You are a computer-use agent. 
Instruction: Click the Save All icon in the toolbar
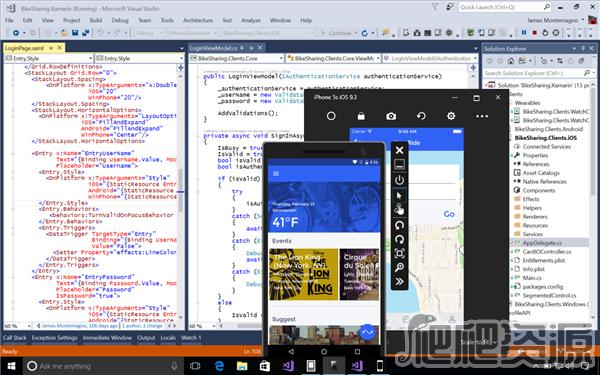click(x=86, y=33)
